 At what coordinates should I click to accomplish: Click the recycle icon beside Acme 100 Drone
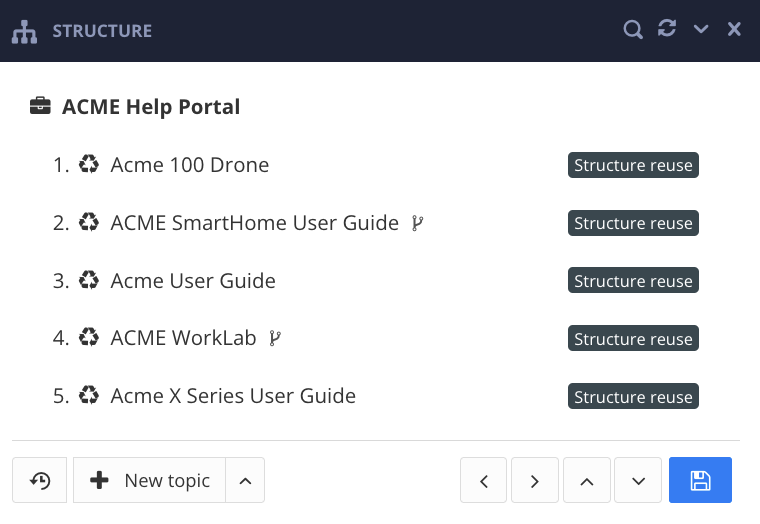[89, 165]
